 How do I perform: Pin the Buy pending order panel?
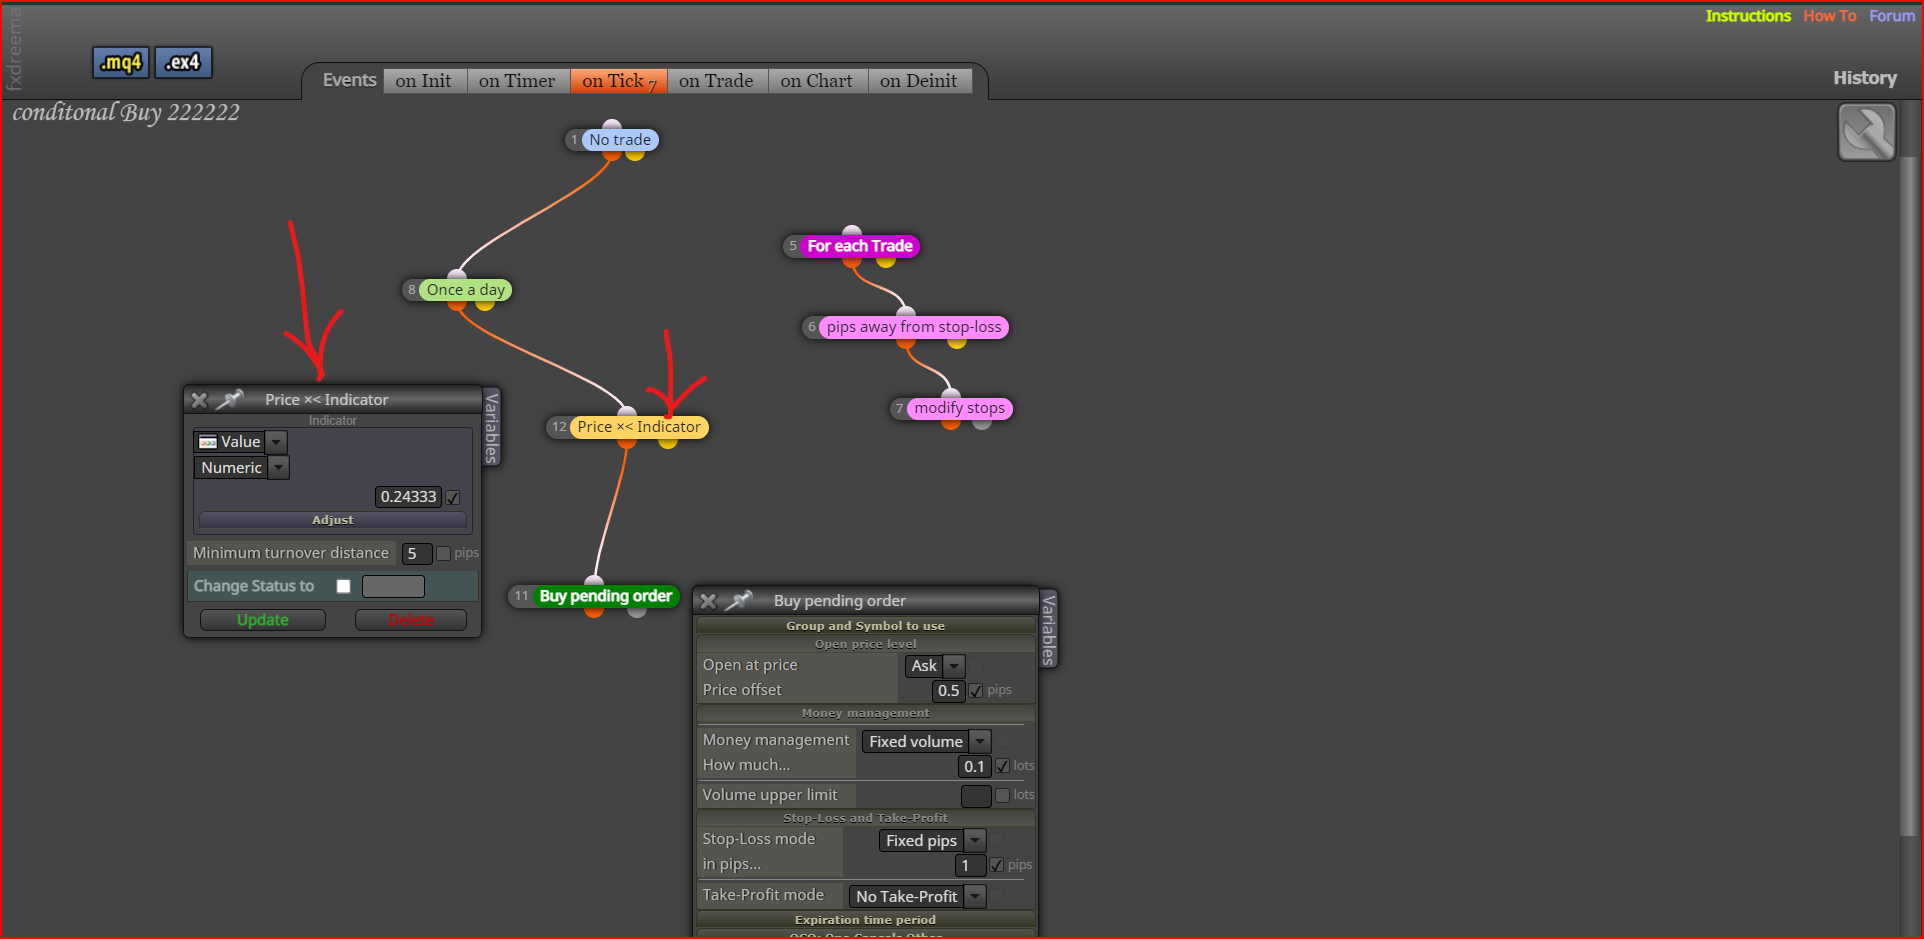[x=739, y=600]
